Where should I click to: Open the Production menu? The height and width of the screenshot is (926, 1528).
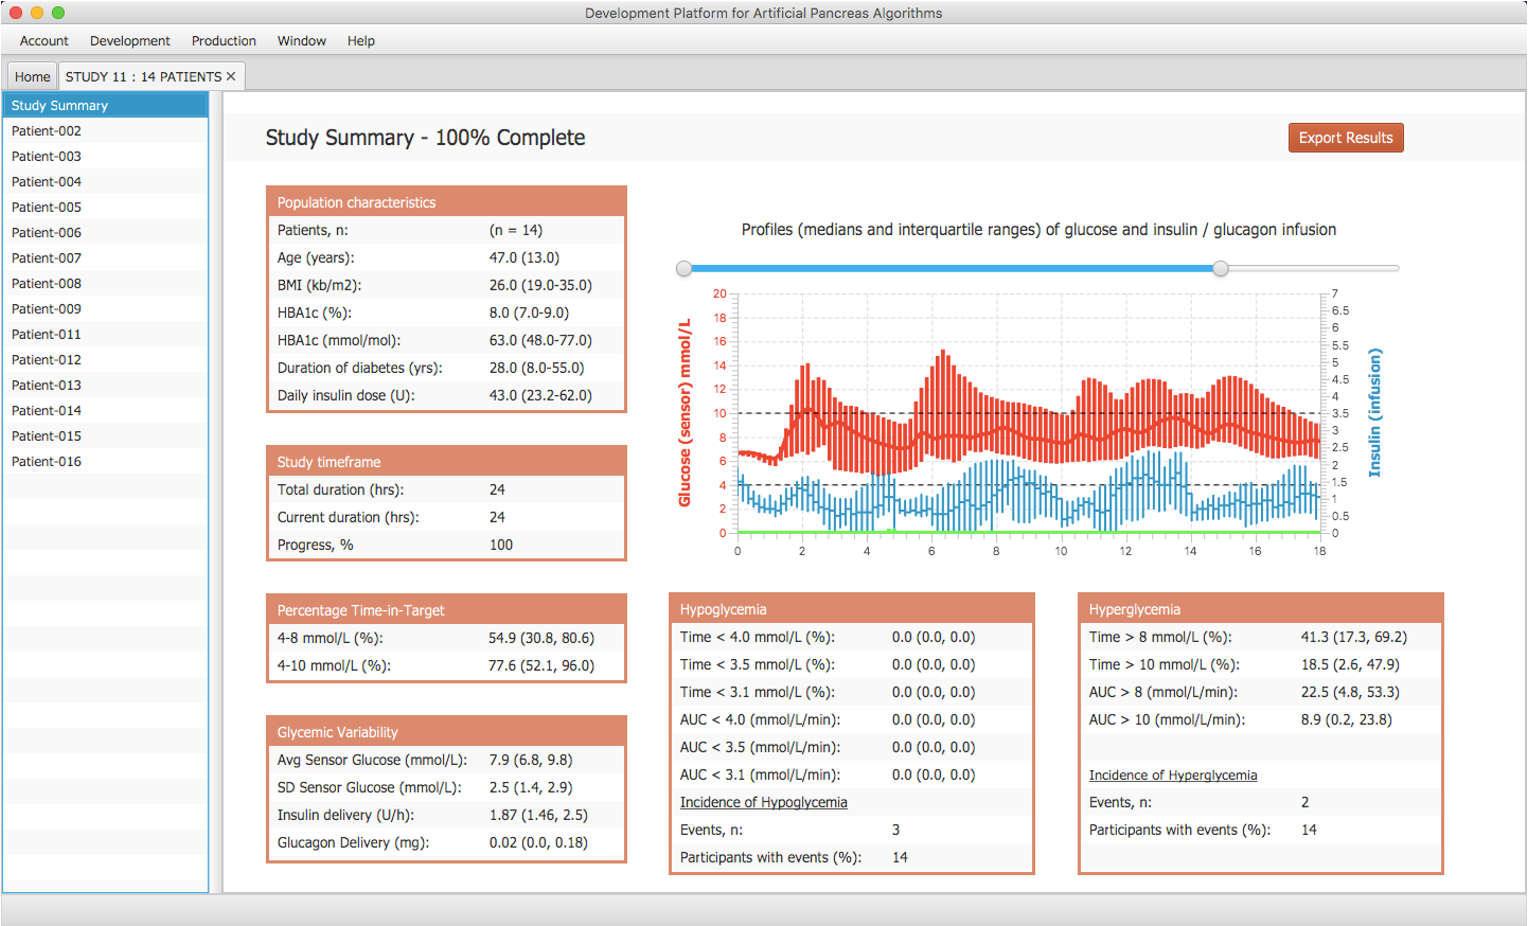pos(224,41)
